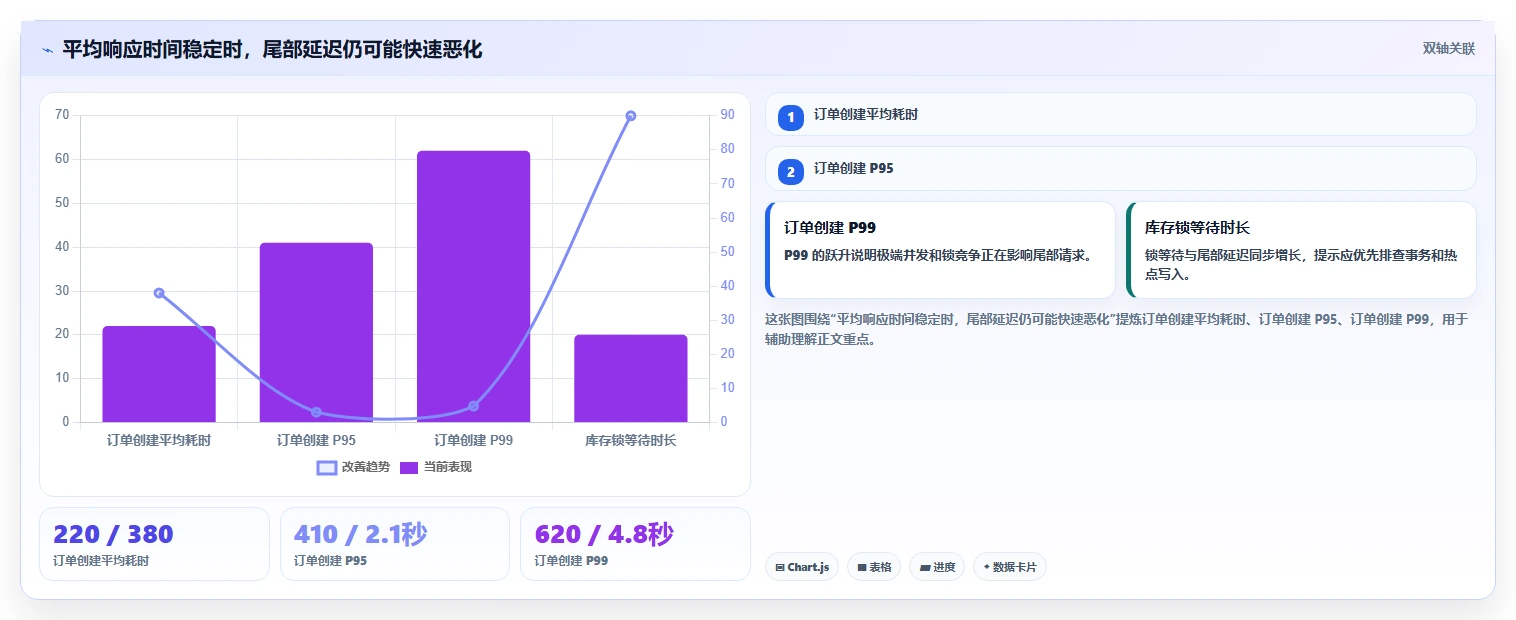This screenshot has height=620, width=1516.
Task: Click the blue number 1 badge
Action: pyautogui.click(x=791, y=117)
